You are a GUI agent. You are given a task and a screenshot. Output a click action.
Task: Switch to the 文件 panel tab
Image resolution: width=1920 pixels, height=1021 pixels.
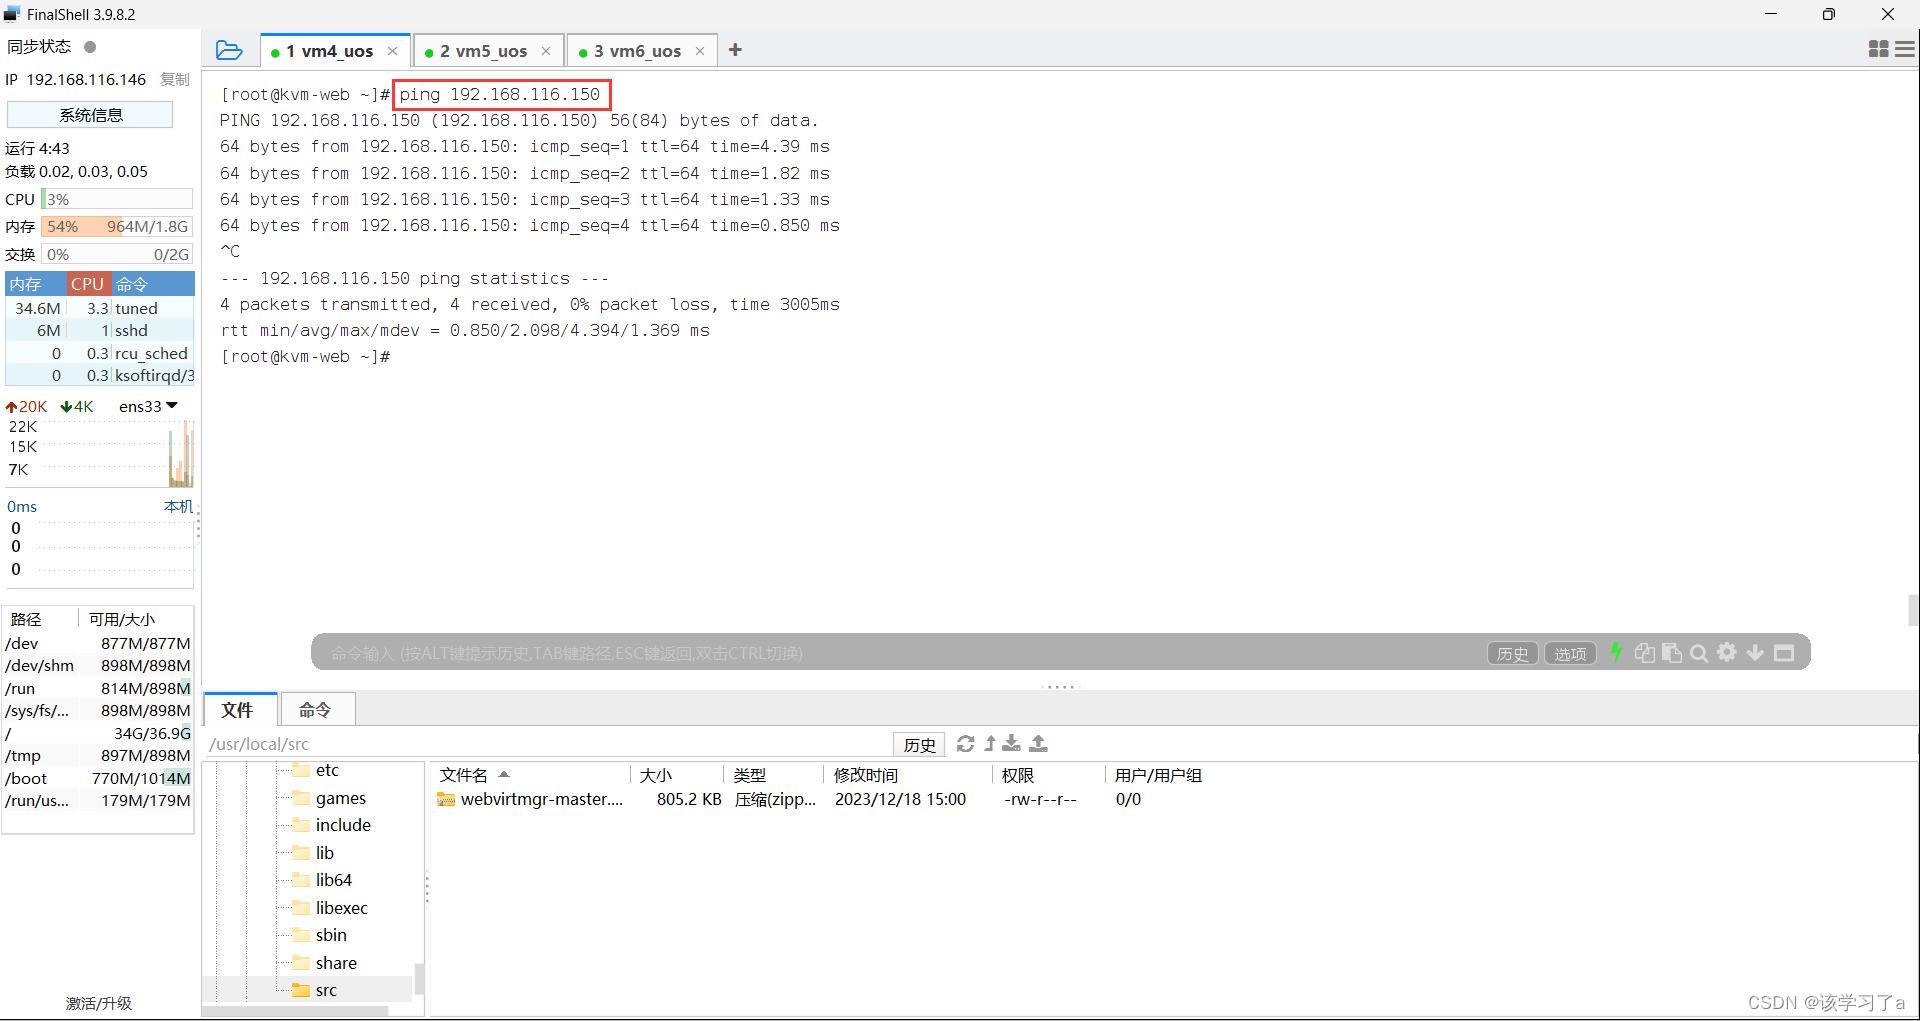pyautogui.click(x=238, y=709)
